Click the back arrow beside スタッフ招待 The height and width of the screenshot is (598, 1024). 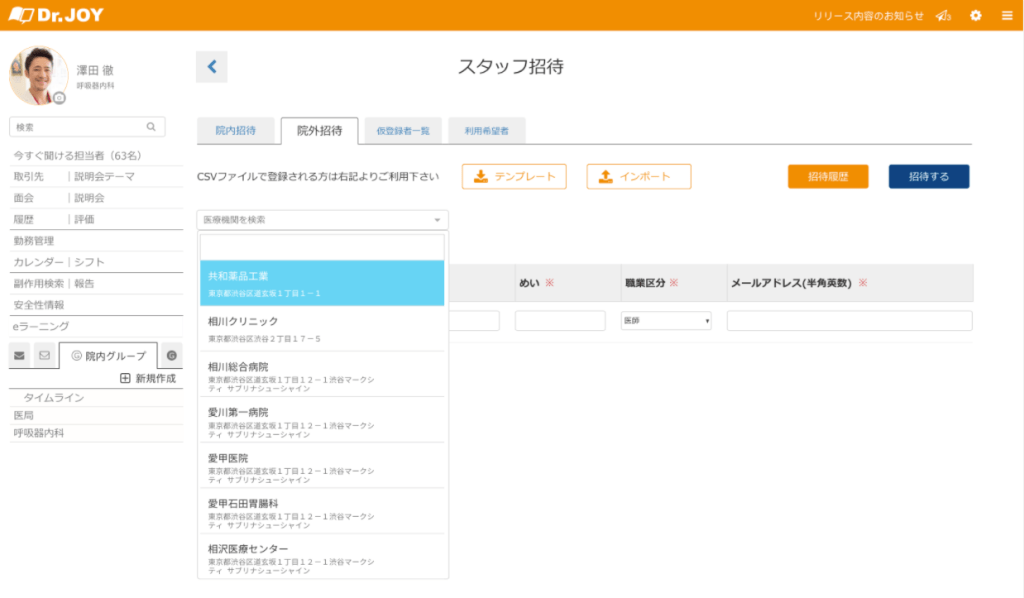[211, 67]
